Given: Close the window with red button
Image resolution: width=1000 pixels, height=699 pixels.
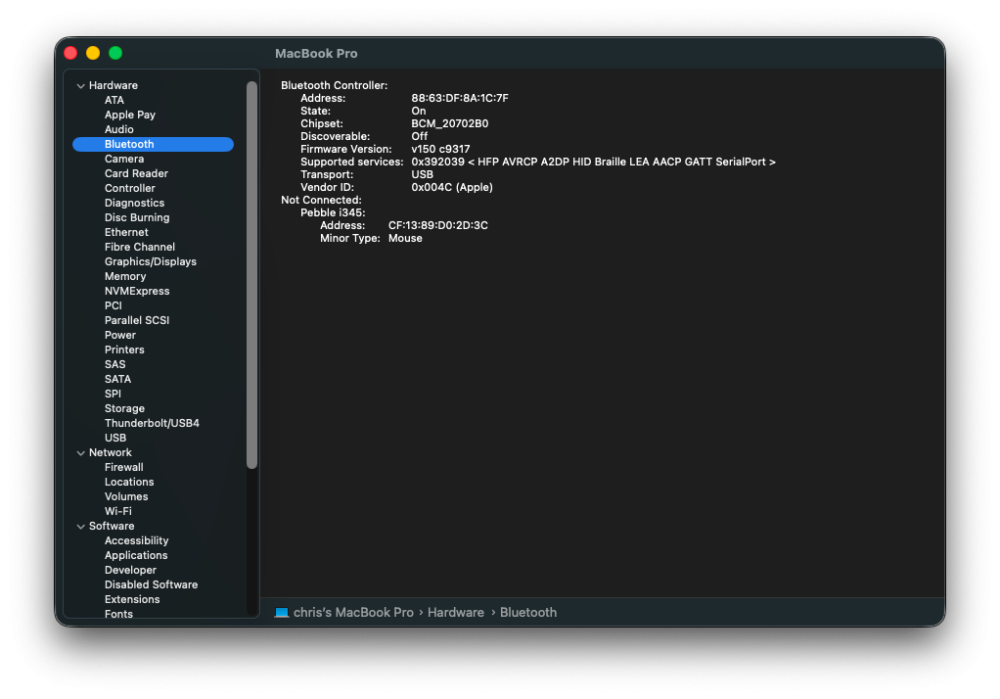Looking at the screenshot, I should (x=71, y=53).
